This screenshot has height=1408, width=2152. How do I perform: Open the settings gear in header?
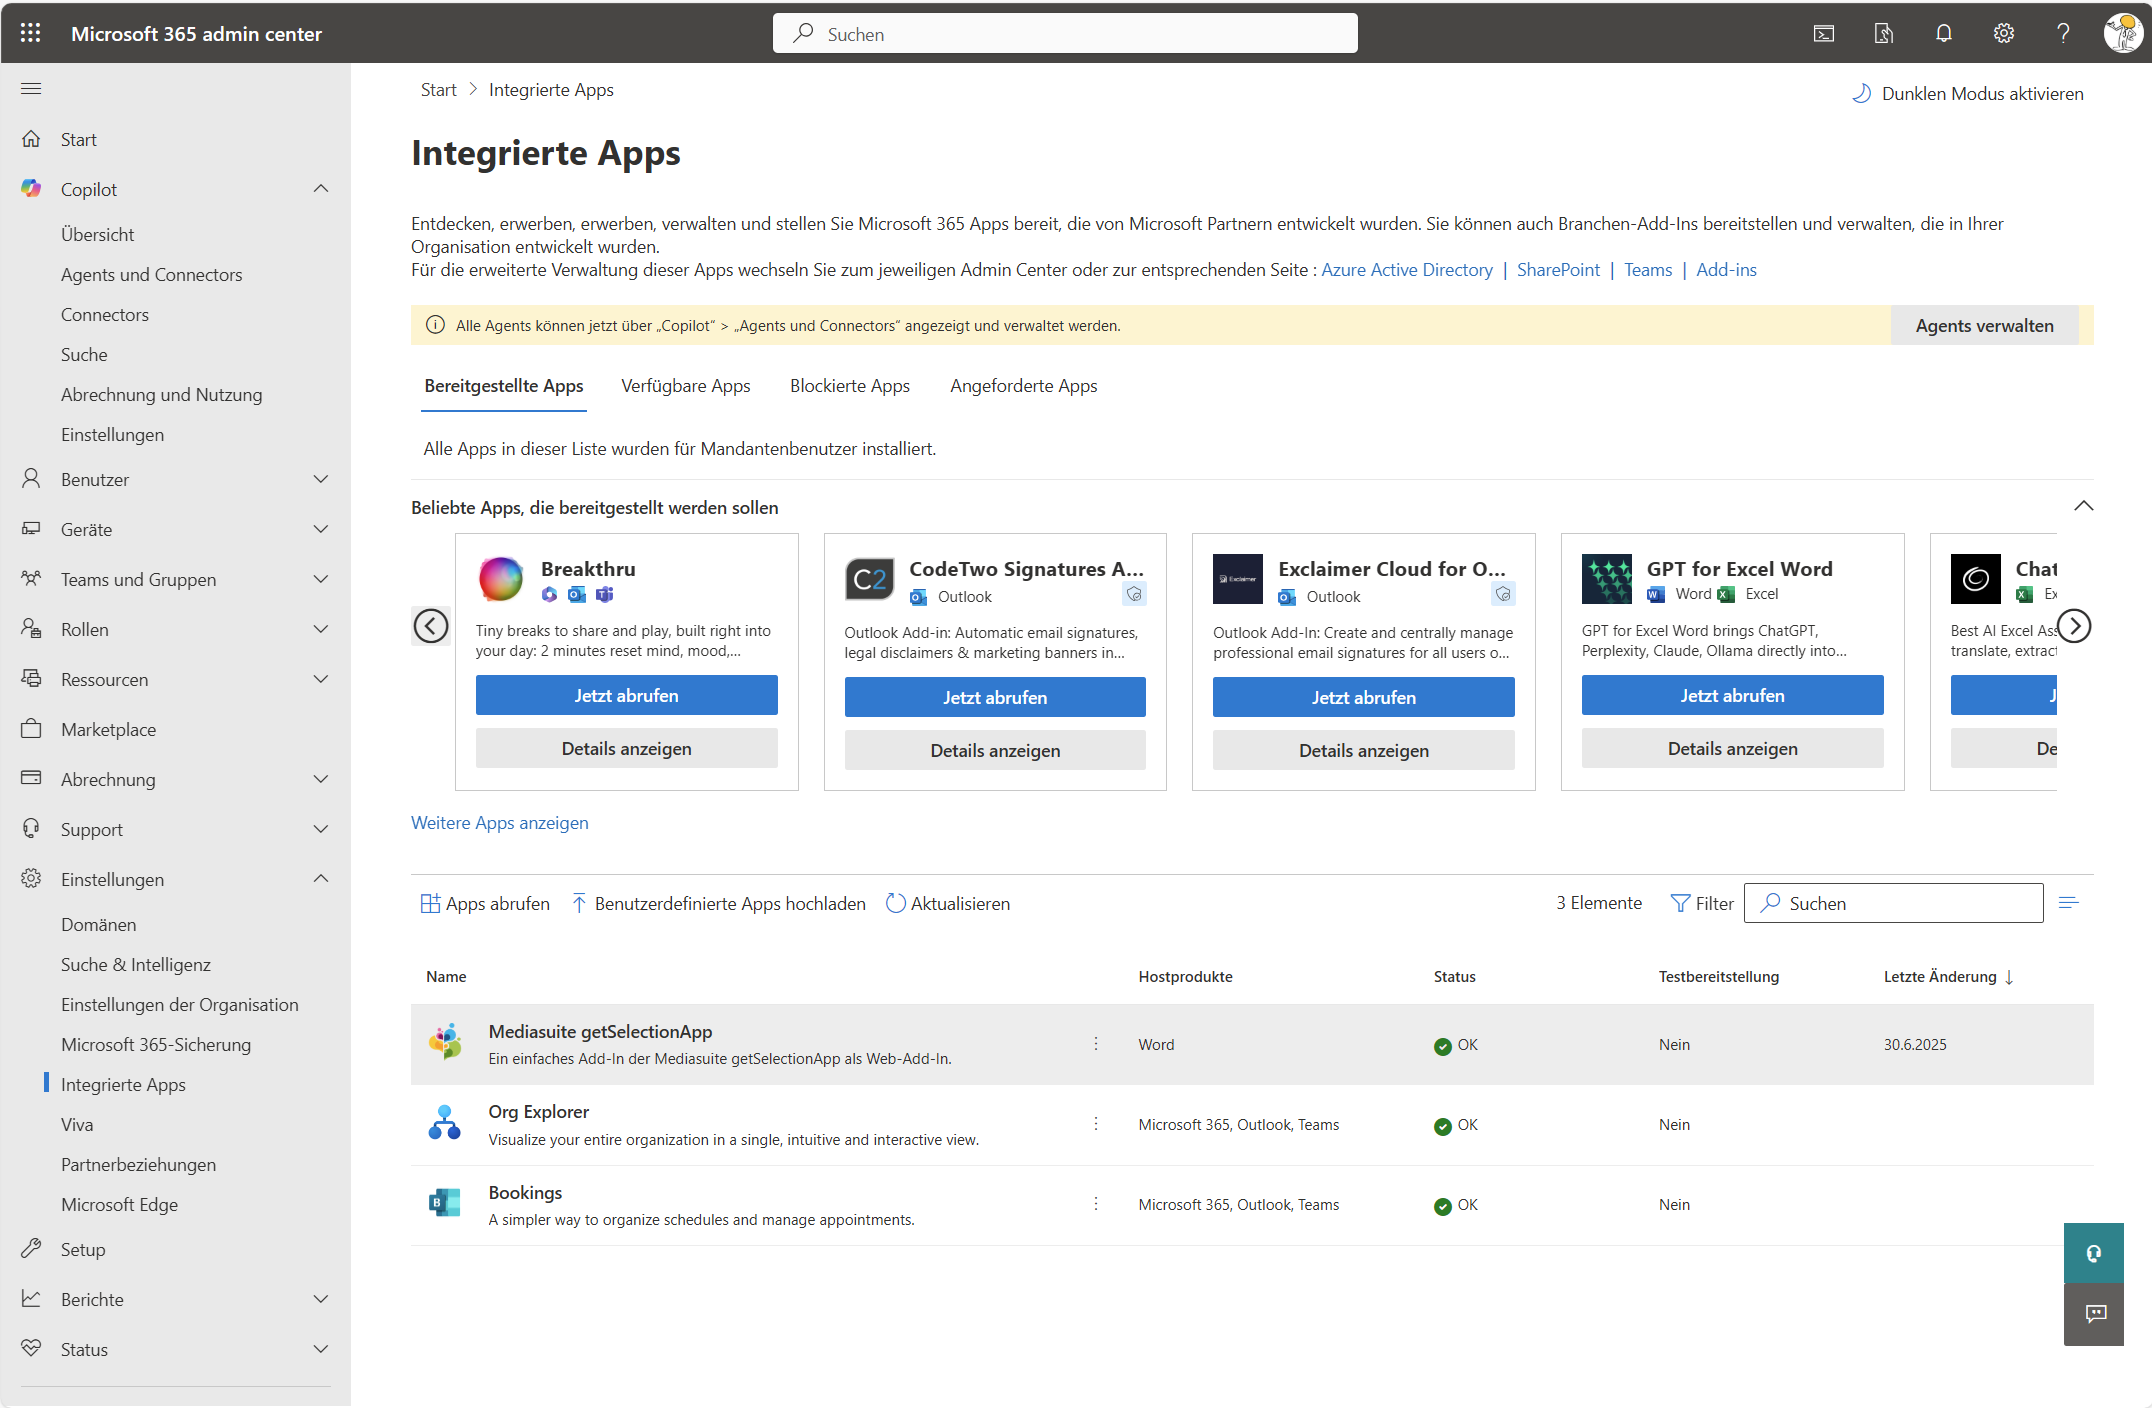point(2003,33)
